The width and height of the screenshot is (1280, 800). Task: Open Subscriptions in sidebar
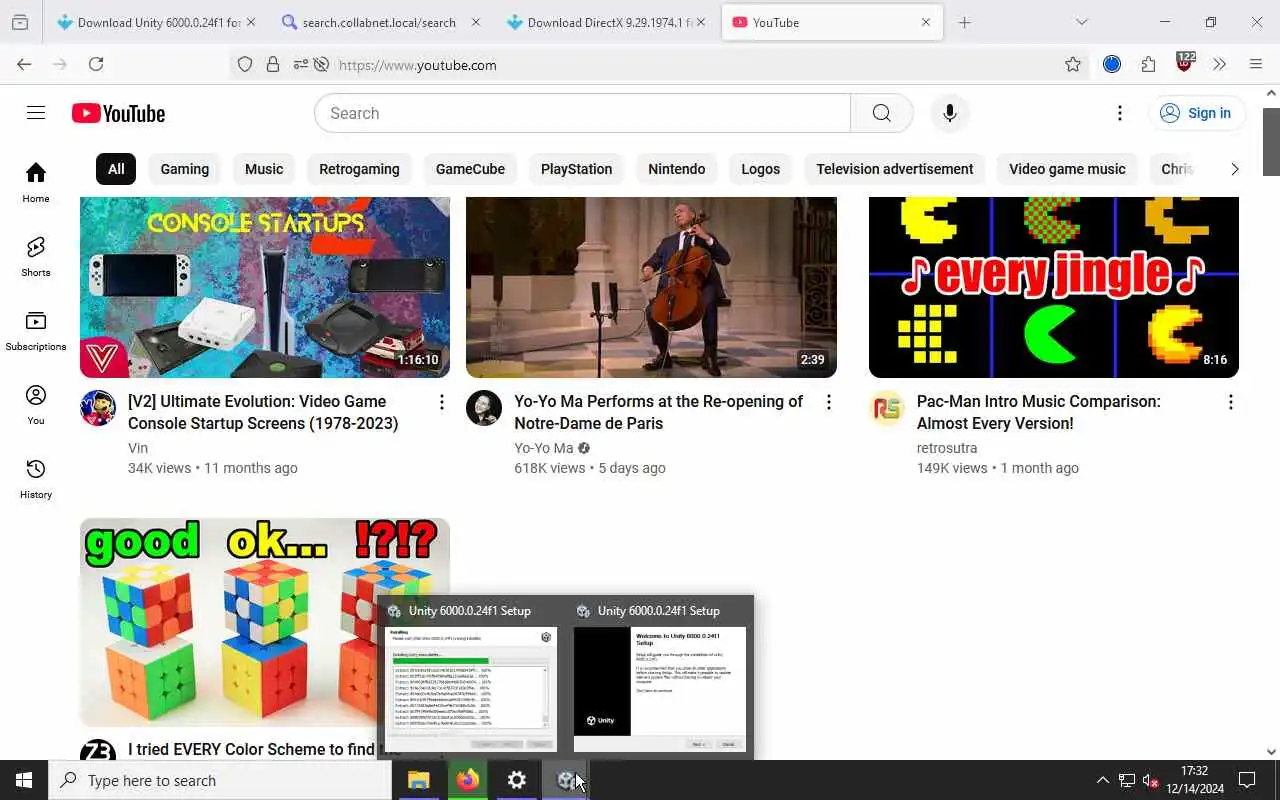coord(36,330)
